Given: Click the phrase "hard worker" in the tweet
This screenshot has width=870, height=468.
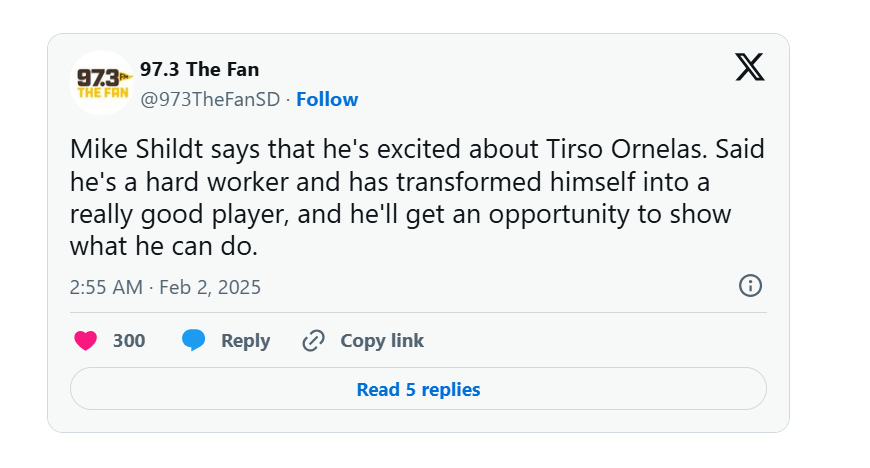Looking at the screenshot, I should tap(217, 182).
